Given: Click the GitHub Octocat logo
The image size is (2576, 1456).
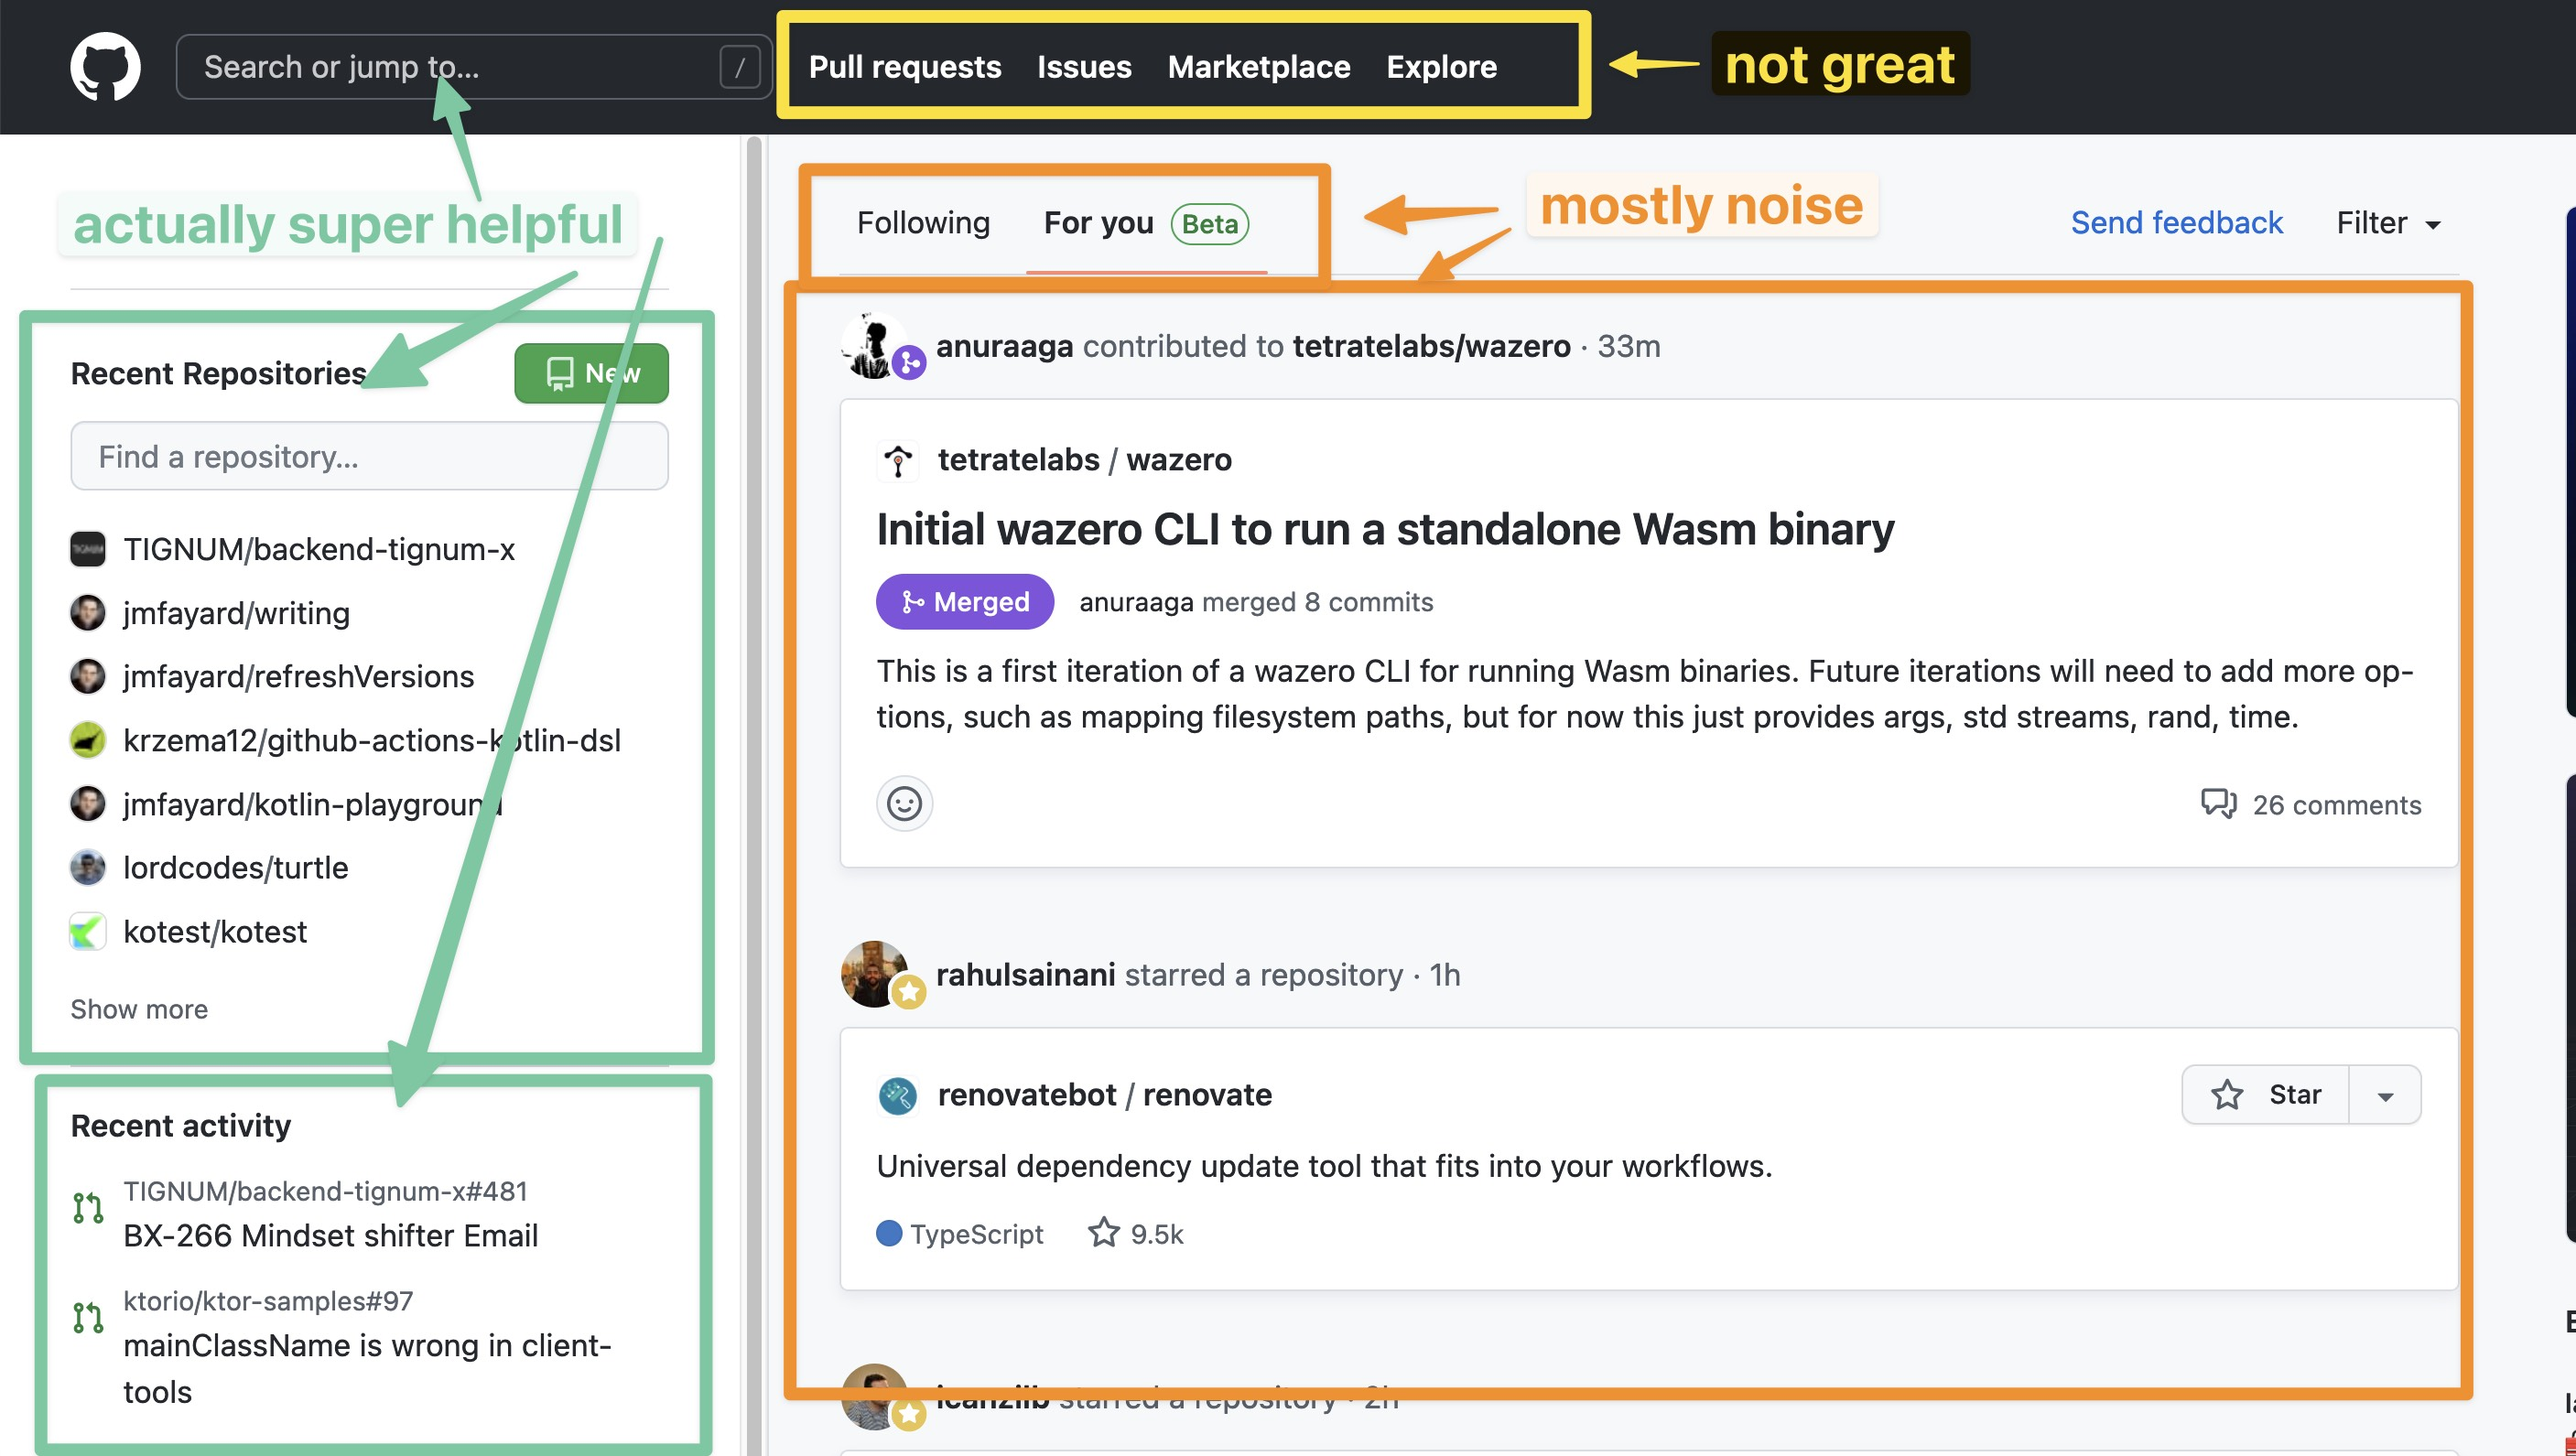Looking at the screenshot, I should pos(108,66).
